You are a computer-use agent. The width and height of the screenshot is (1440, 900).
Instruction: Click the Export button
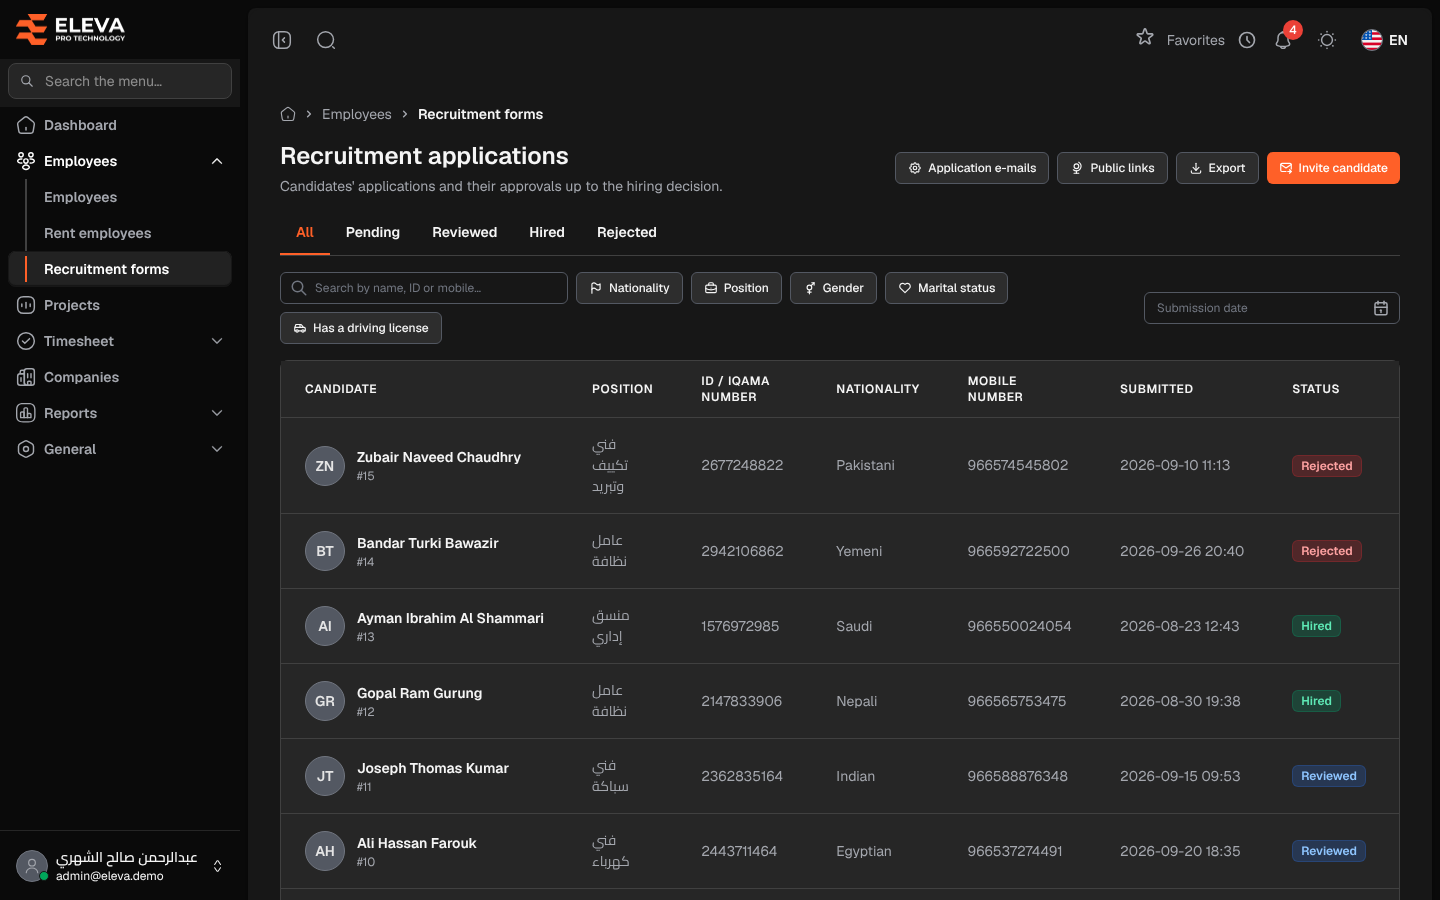[1217, 168]
